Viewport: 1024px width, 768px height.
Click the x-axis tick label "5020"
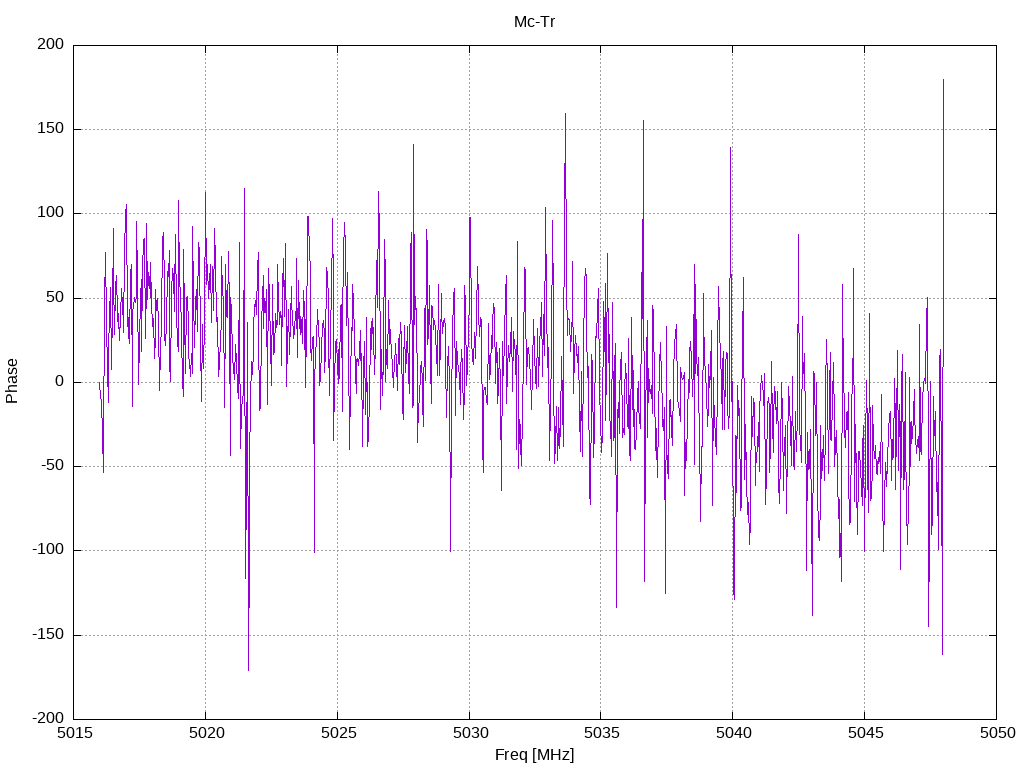coord(206,733)
